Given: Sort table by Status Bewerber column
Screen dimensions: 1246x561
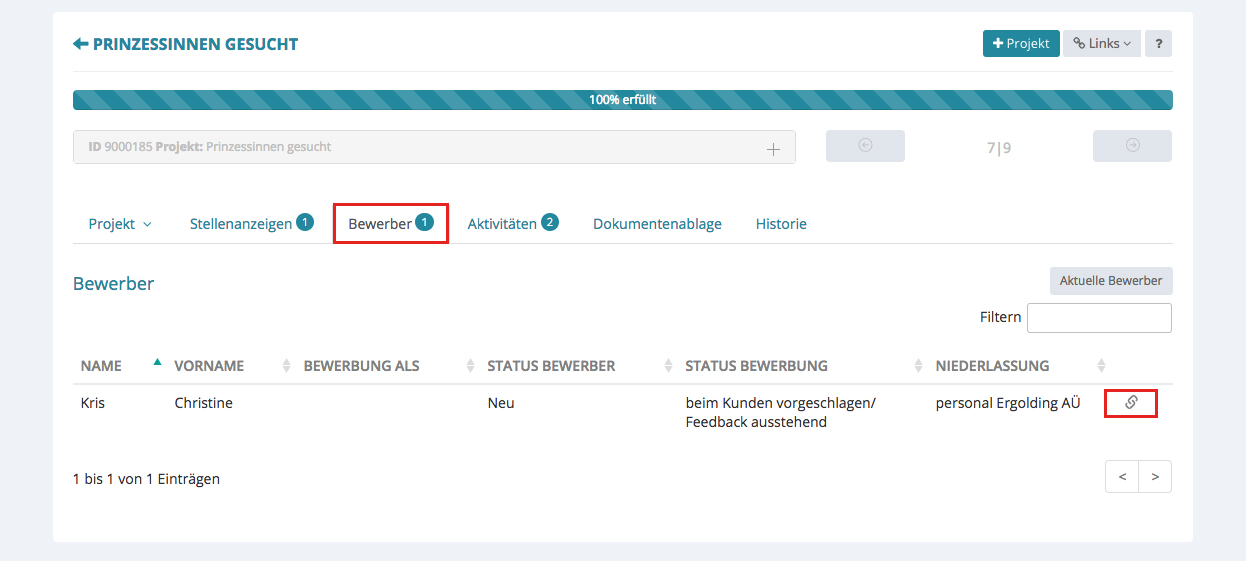Looking at the screenshot, I should pos(551,366).
